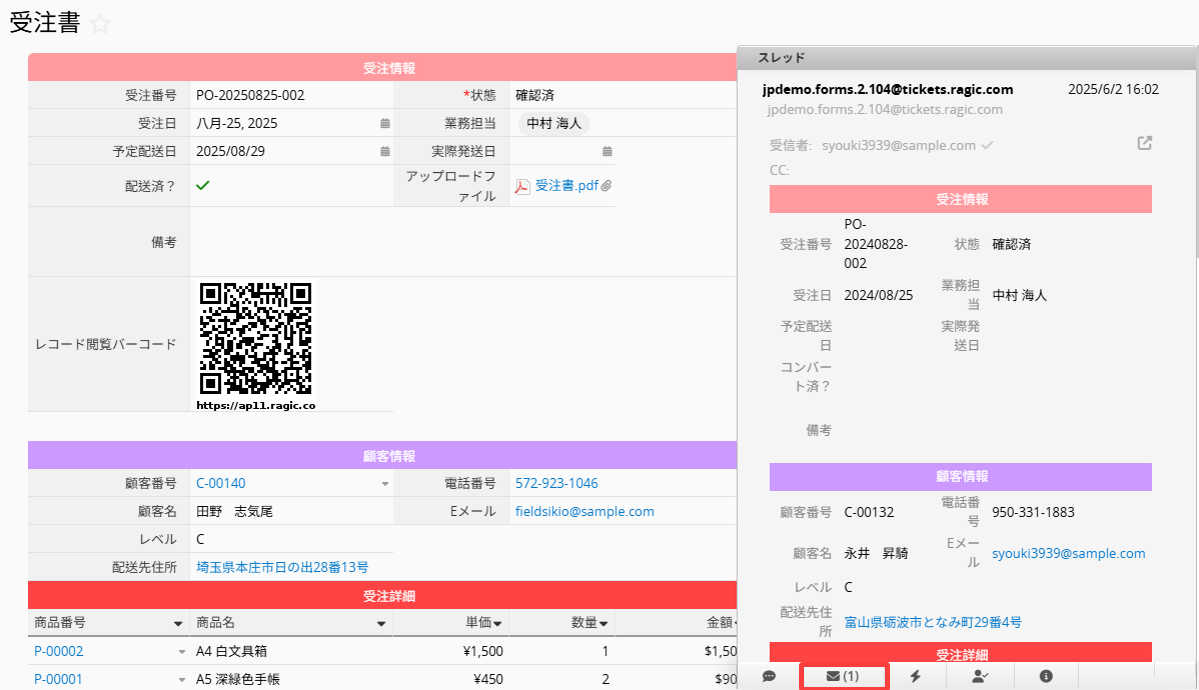Open email in new window icon
The image size is (1199, 690).
tap(1145, 143)
